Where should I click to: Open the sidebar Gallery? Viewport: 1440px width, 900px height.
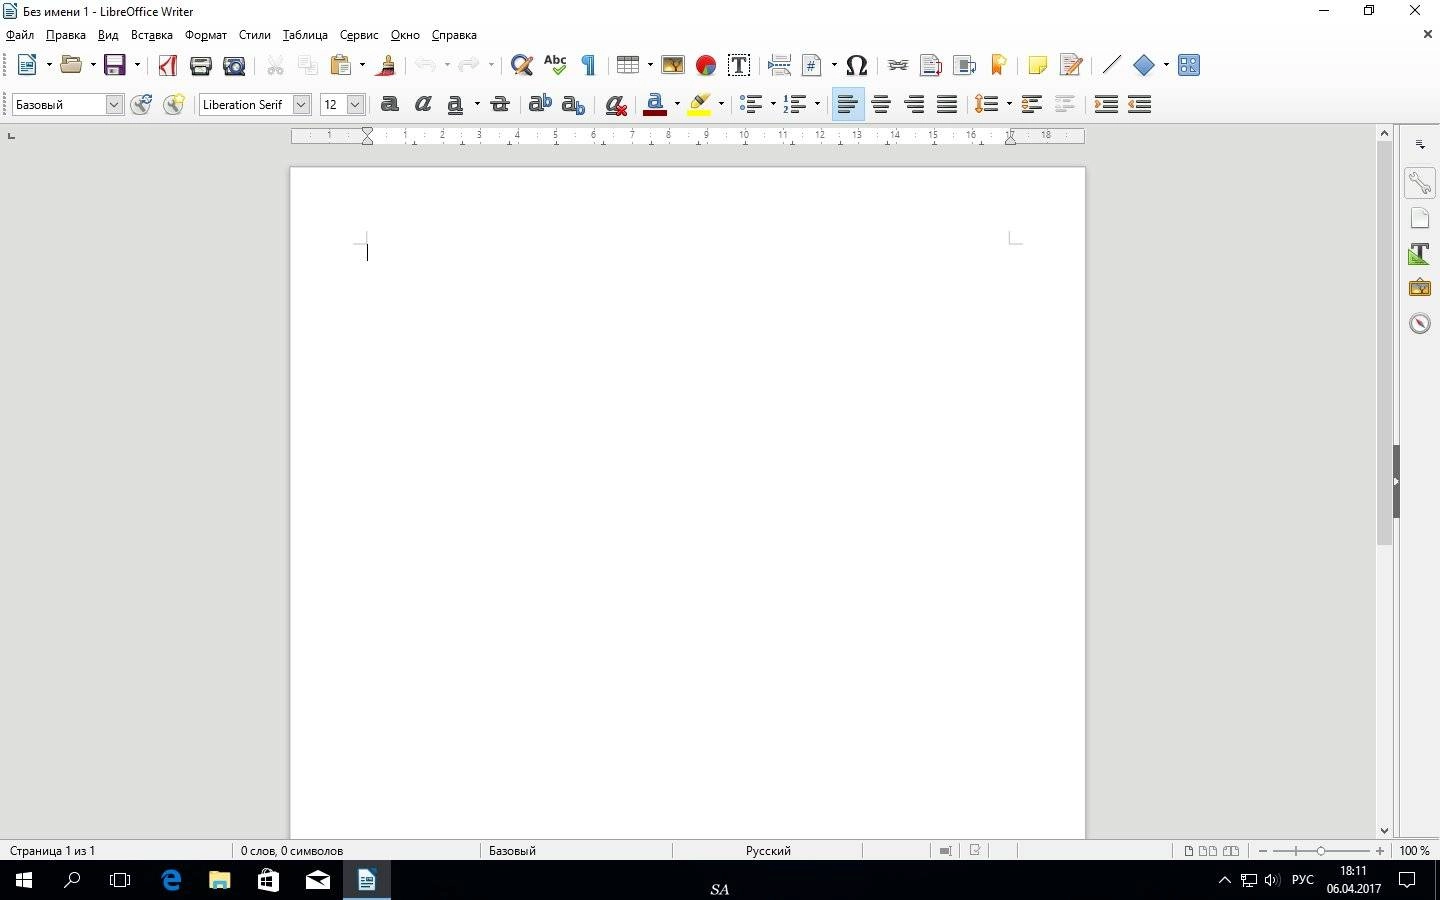tap(1419, 288)
